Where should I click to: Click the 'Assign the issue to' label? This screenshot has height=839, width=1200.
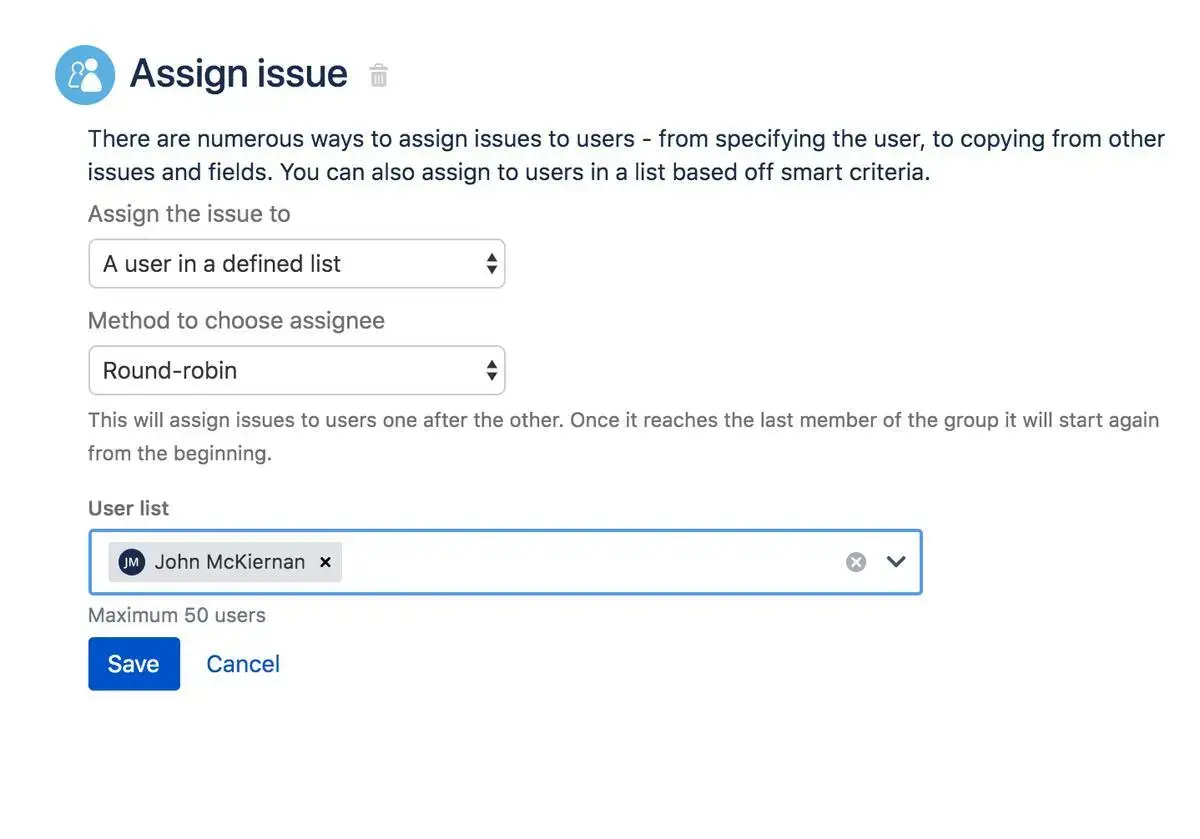(x=189, y=214)
